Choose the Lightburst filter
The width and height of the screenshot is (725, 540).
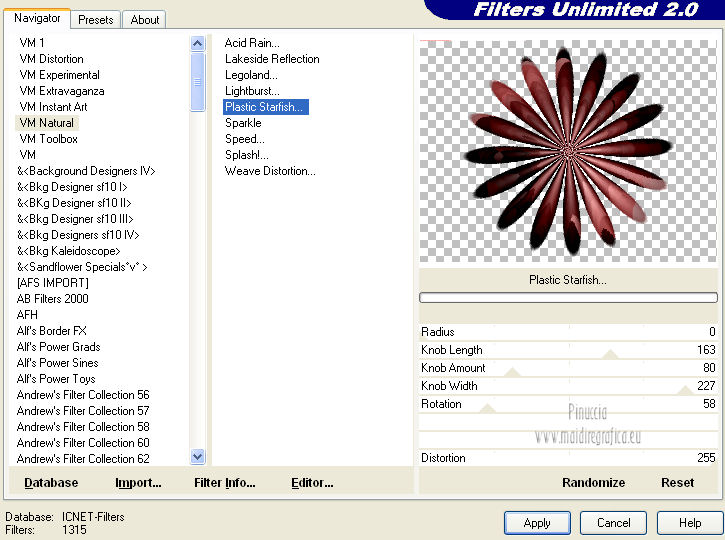point(252,91)
